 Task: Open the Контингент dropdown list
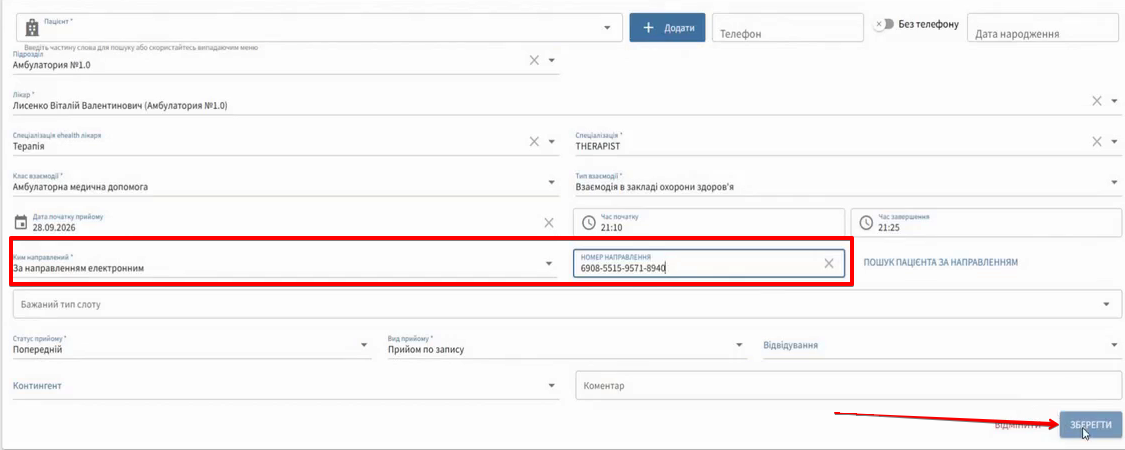[x=285, y=386]
